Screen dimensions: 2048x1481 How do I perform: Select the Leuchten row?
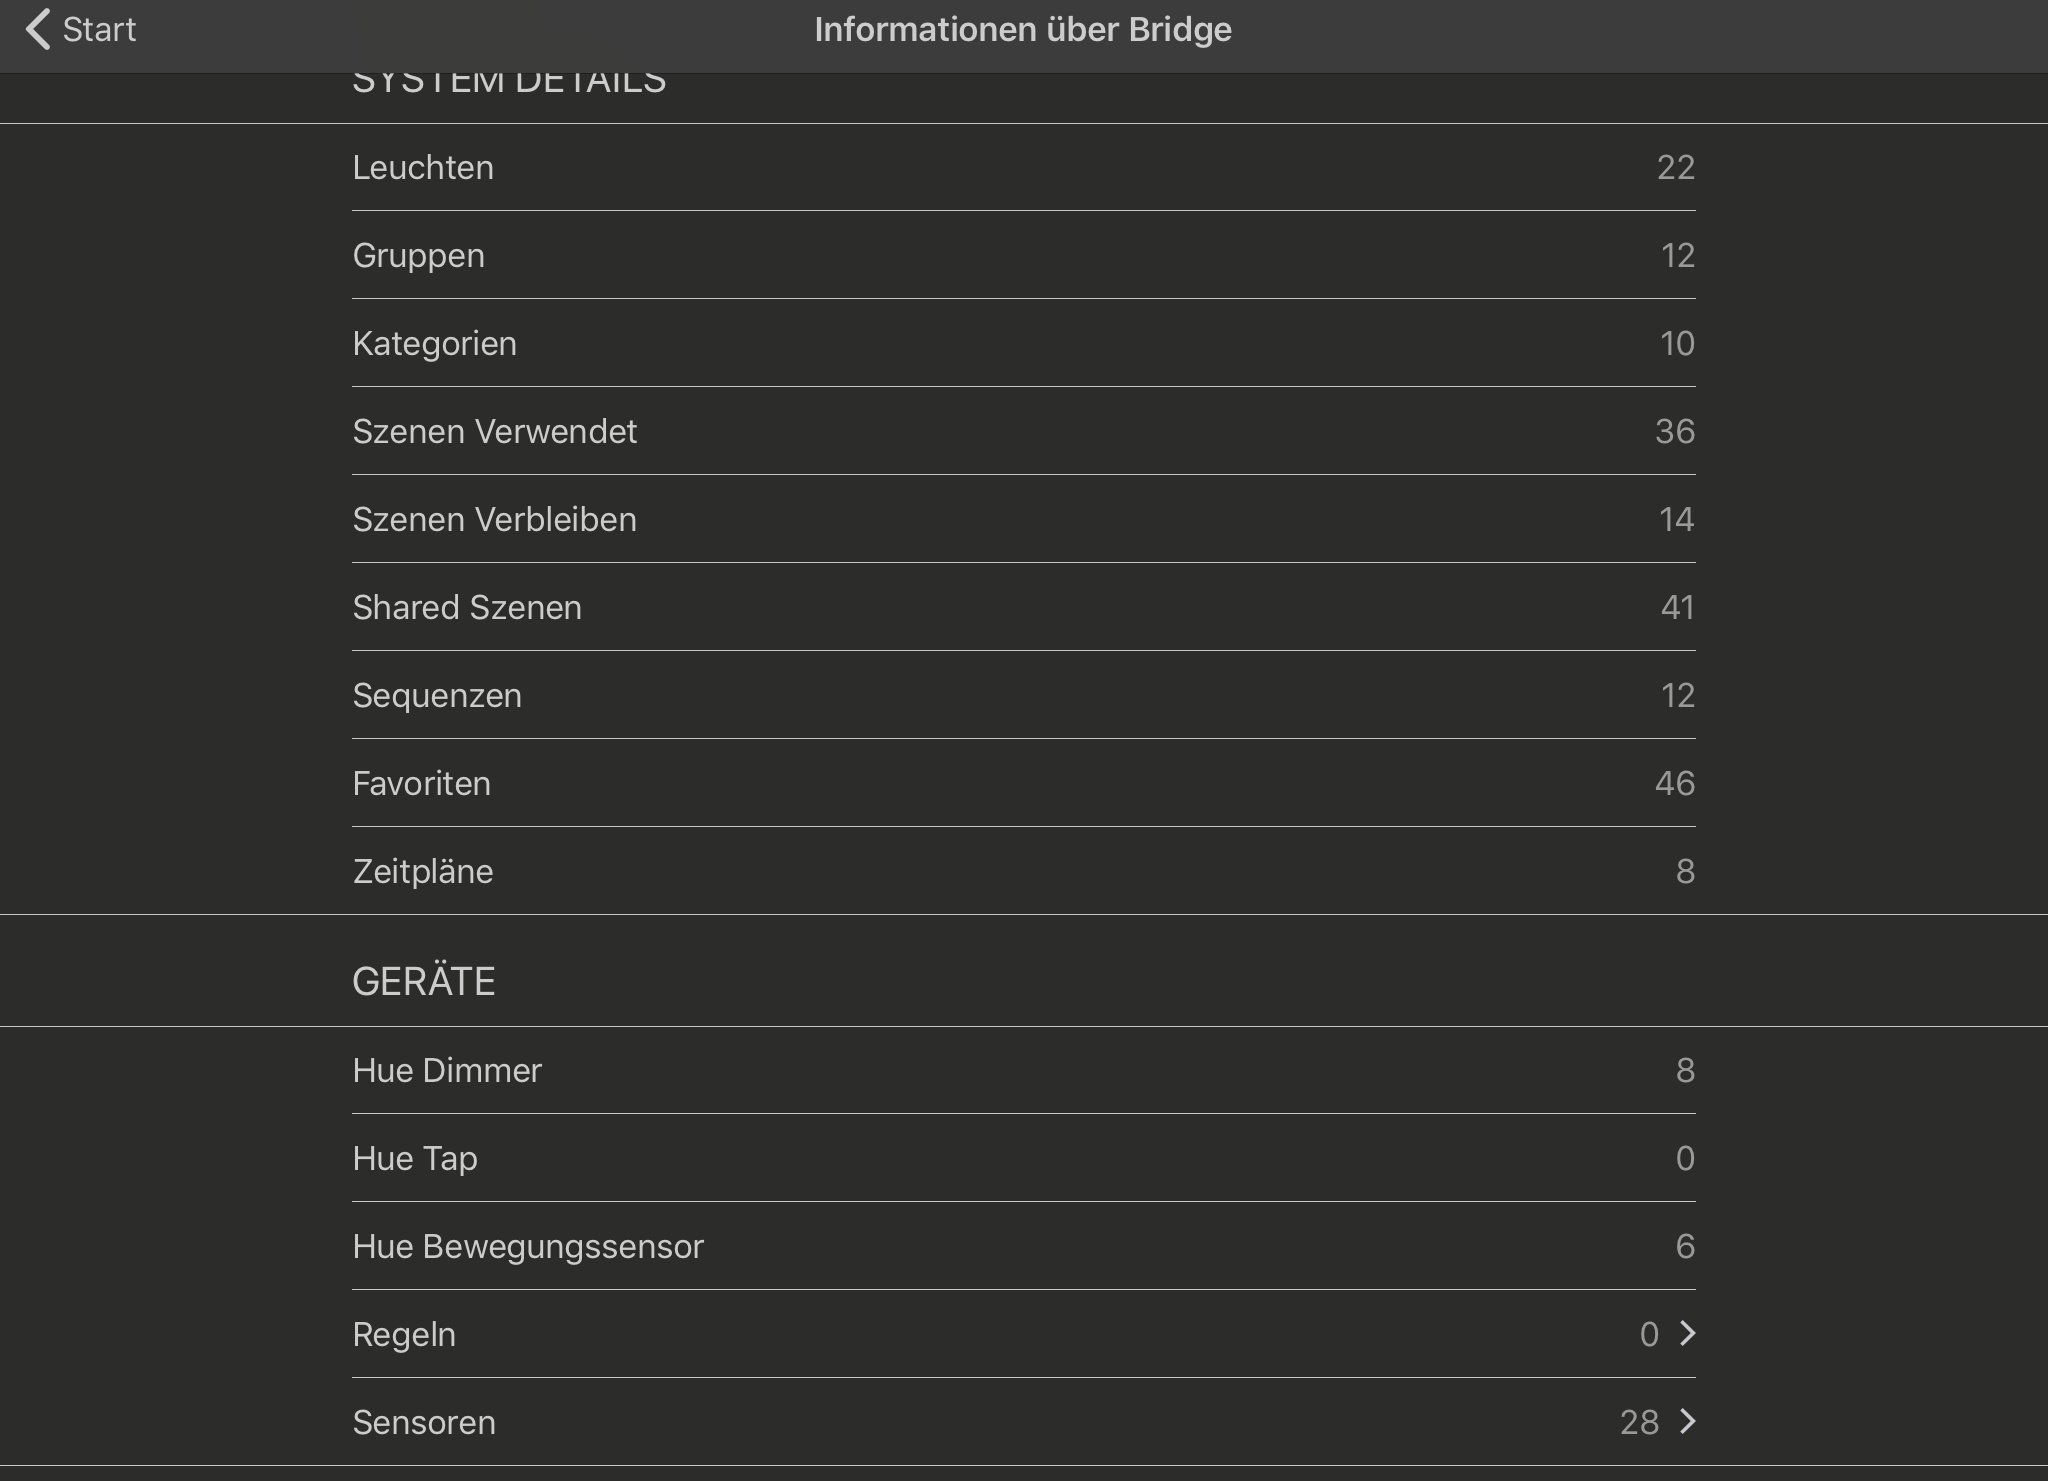pos(1022,168)
